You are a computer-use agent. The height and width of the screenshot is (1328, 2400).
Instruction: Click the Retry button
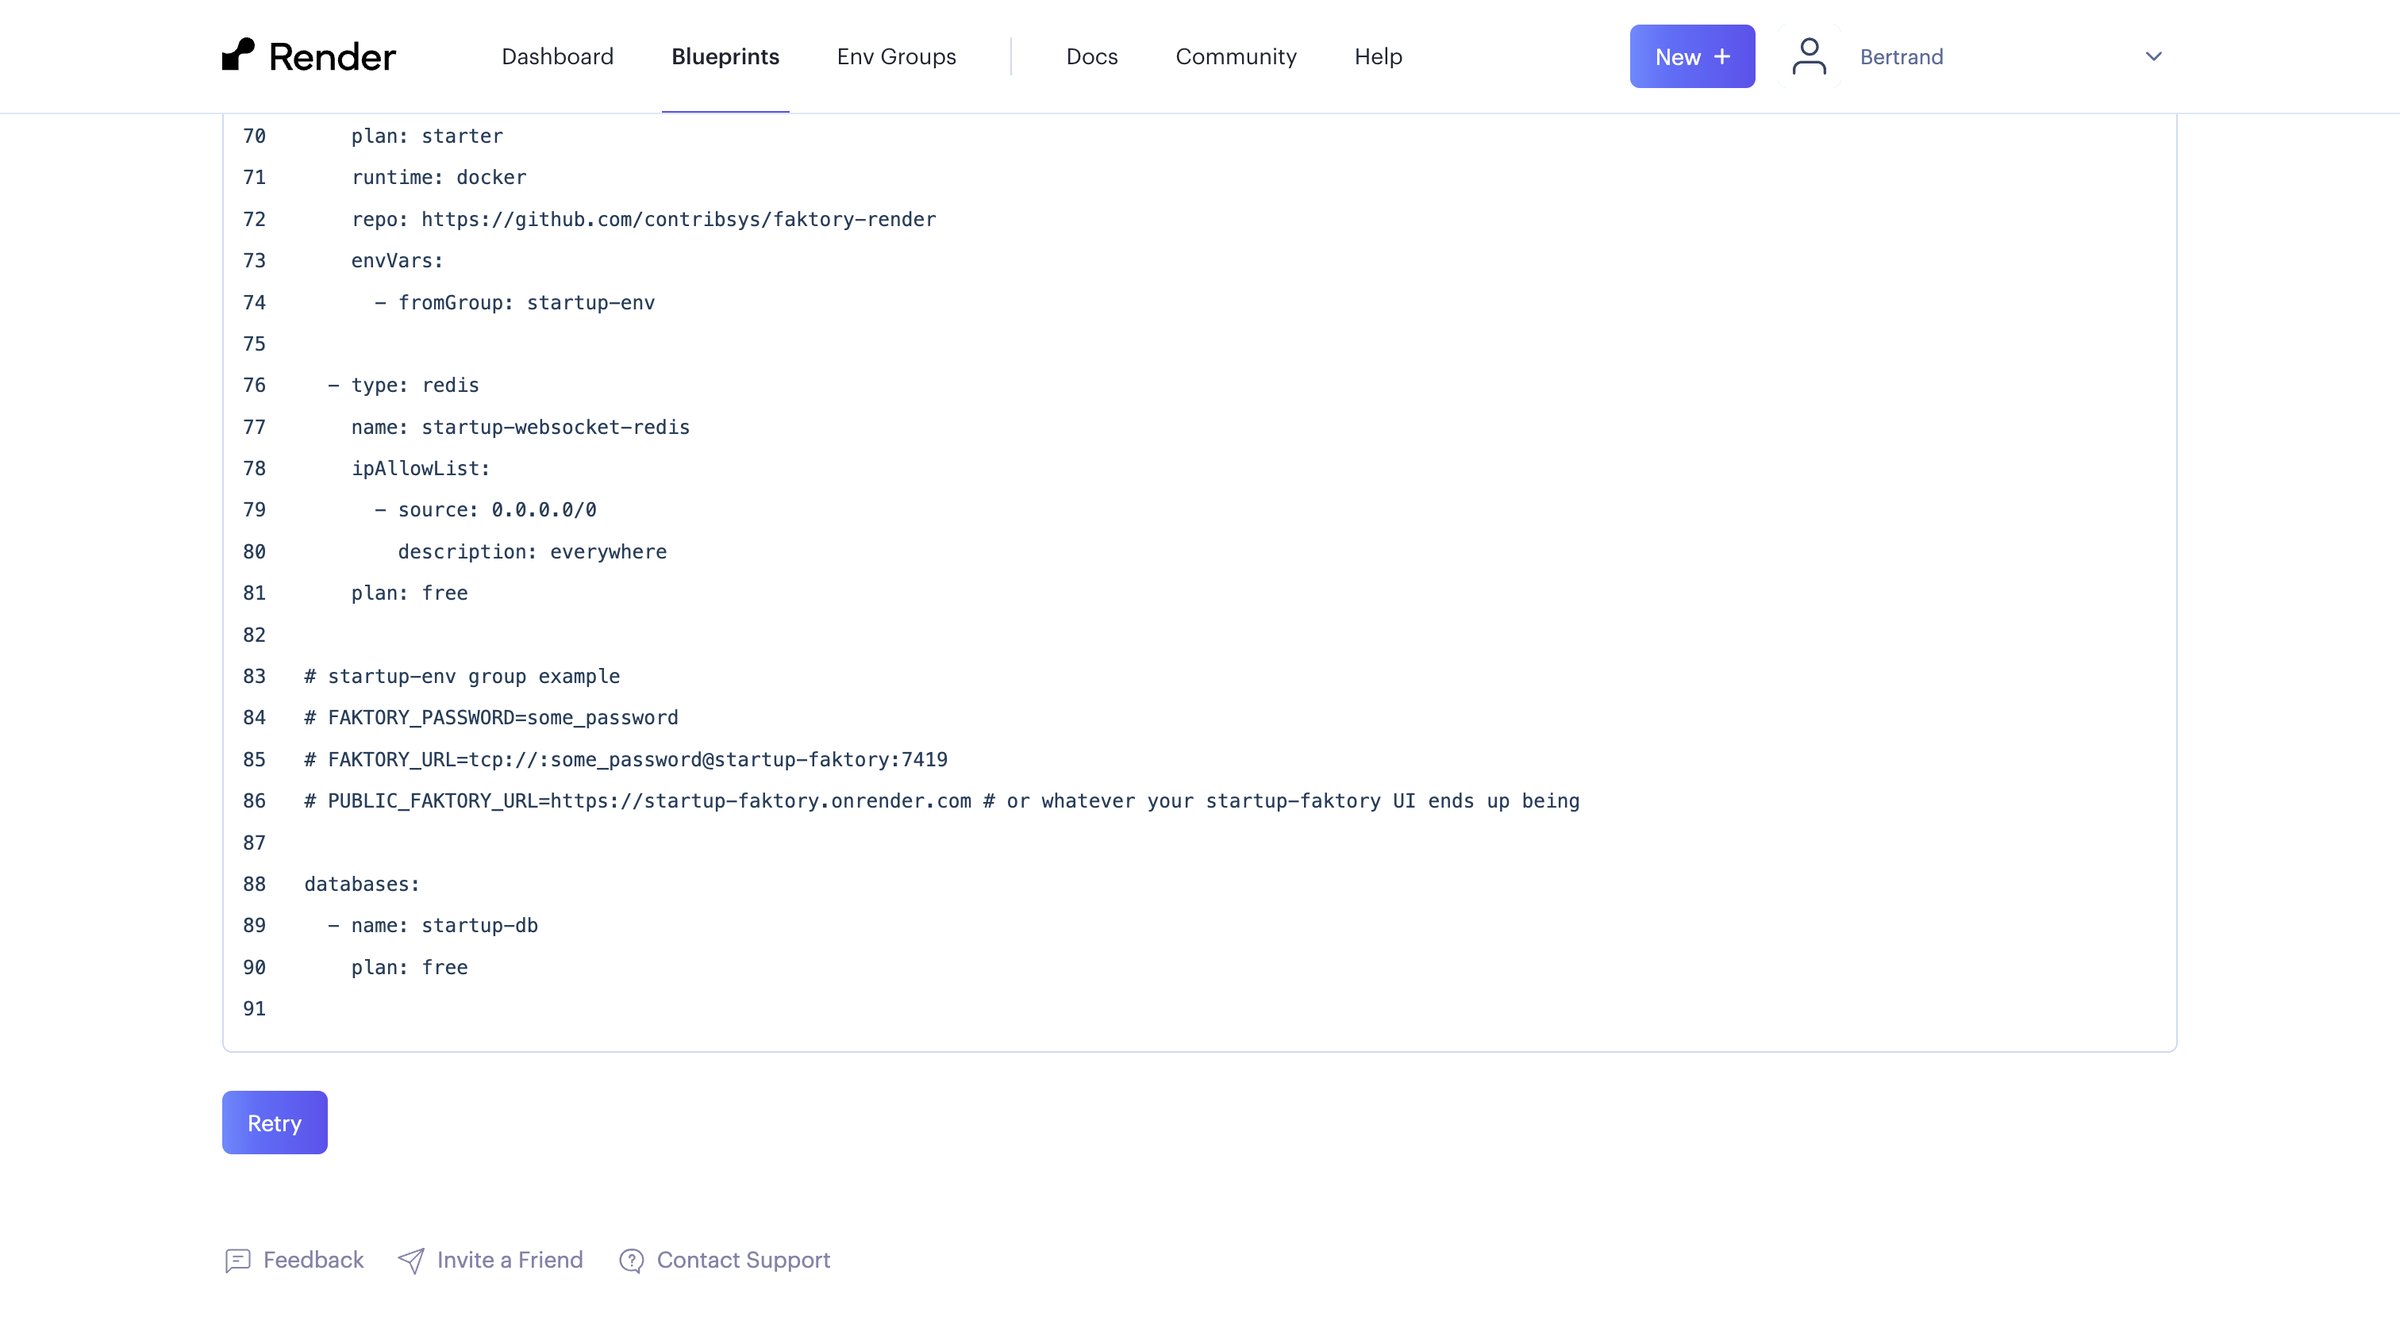pos(274,1122)
